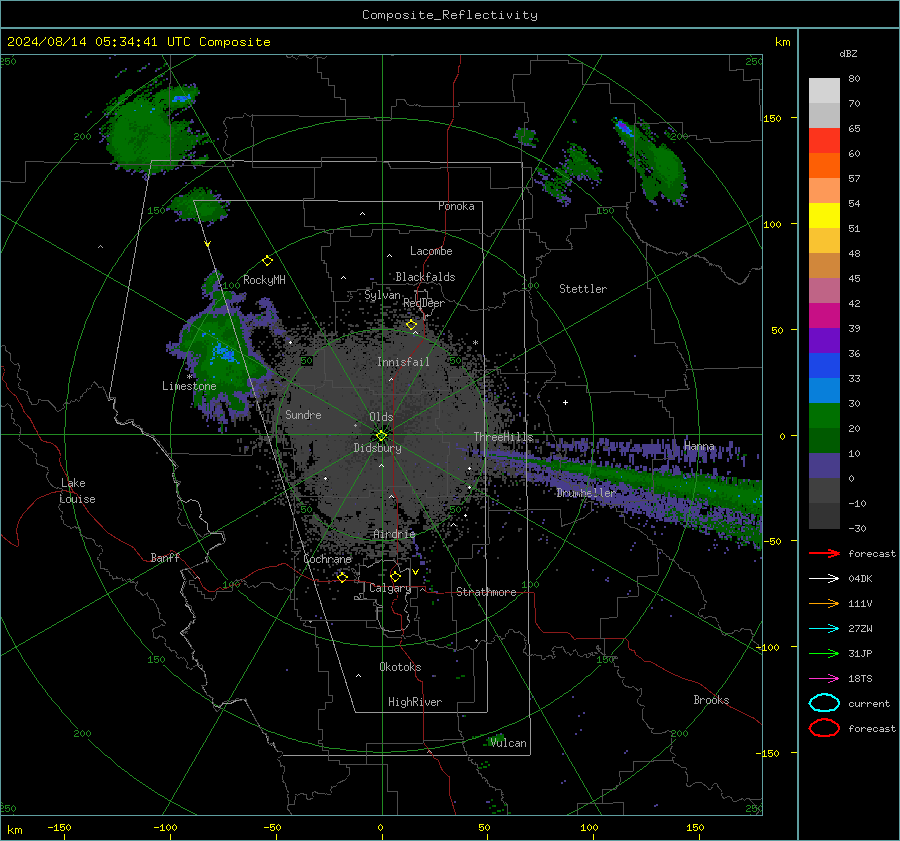Click the red forecast arrow legend icon
This screenshot has width=900, height=841.
[824, 553]
